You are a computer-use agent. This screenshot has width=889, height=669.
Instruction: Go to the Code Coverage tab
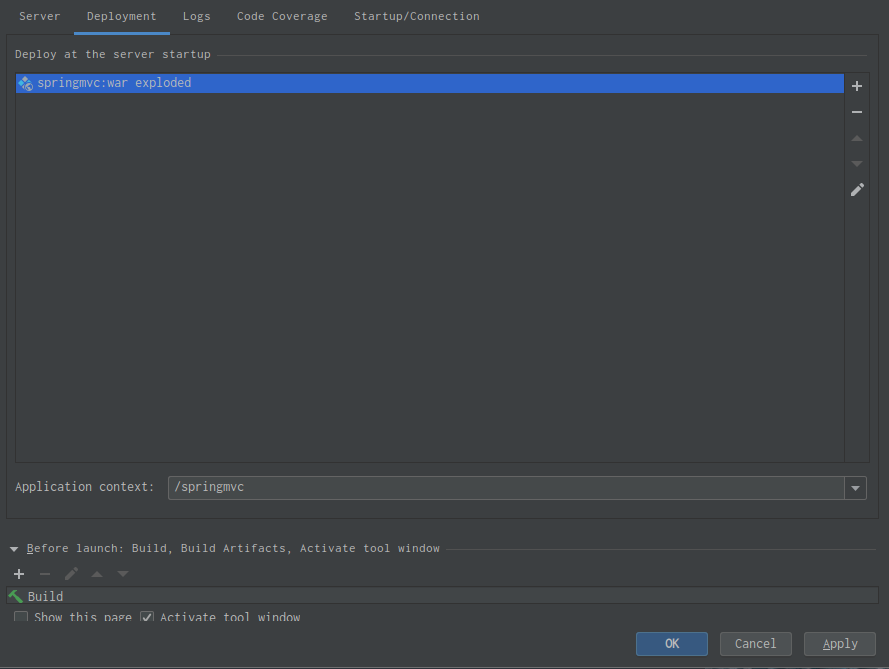click(282, 16)
